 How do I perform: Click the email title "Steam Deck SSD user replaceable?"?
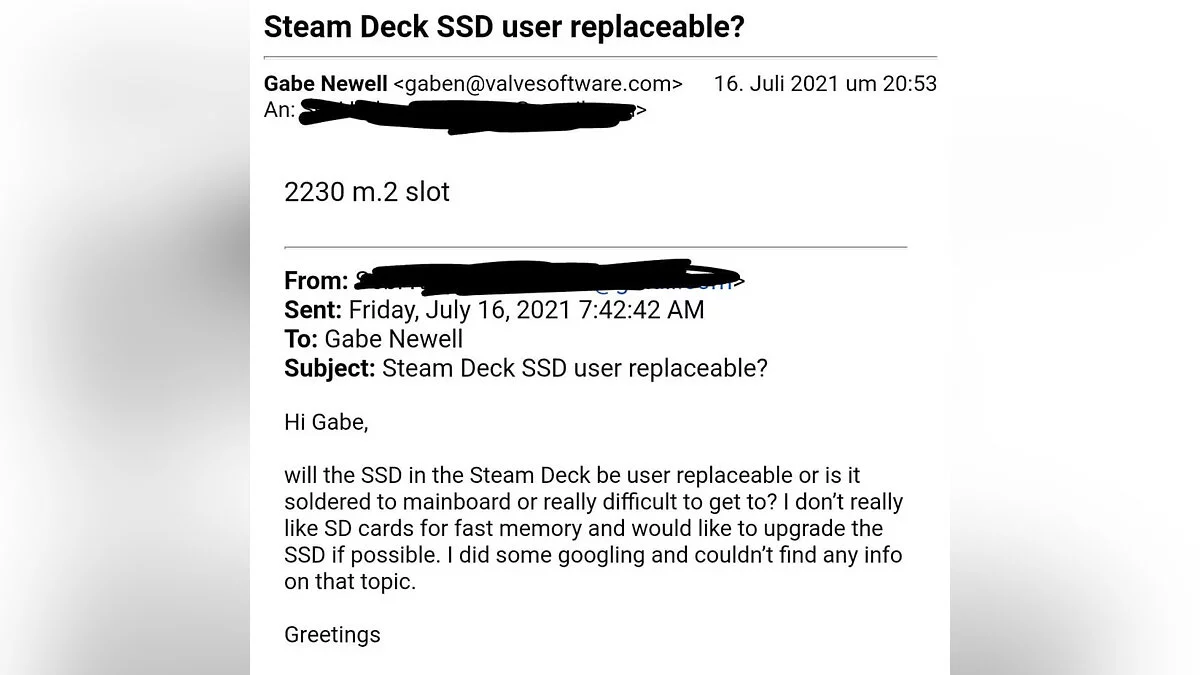pyautogui.click(x=504, y=27)
